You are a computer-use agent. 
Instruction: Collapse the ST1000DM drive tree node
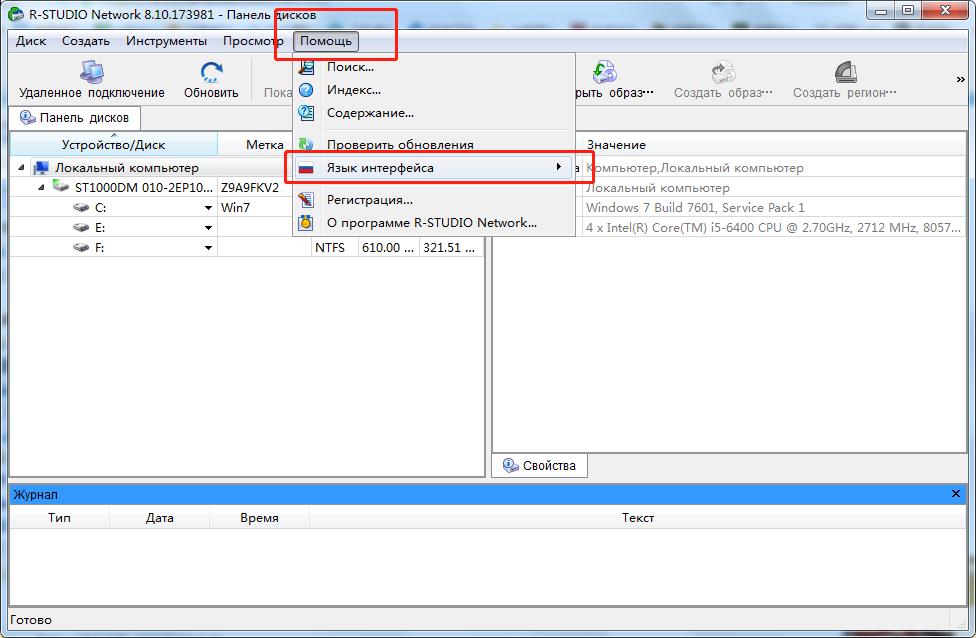coord(42,188)
